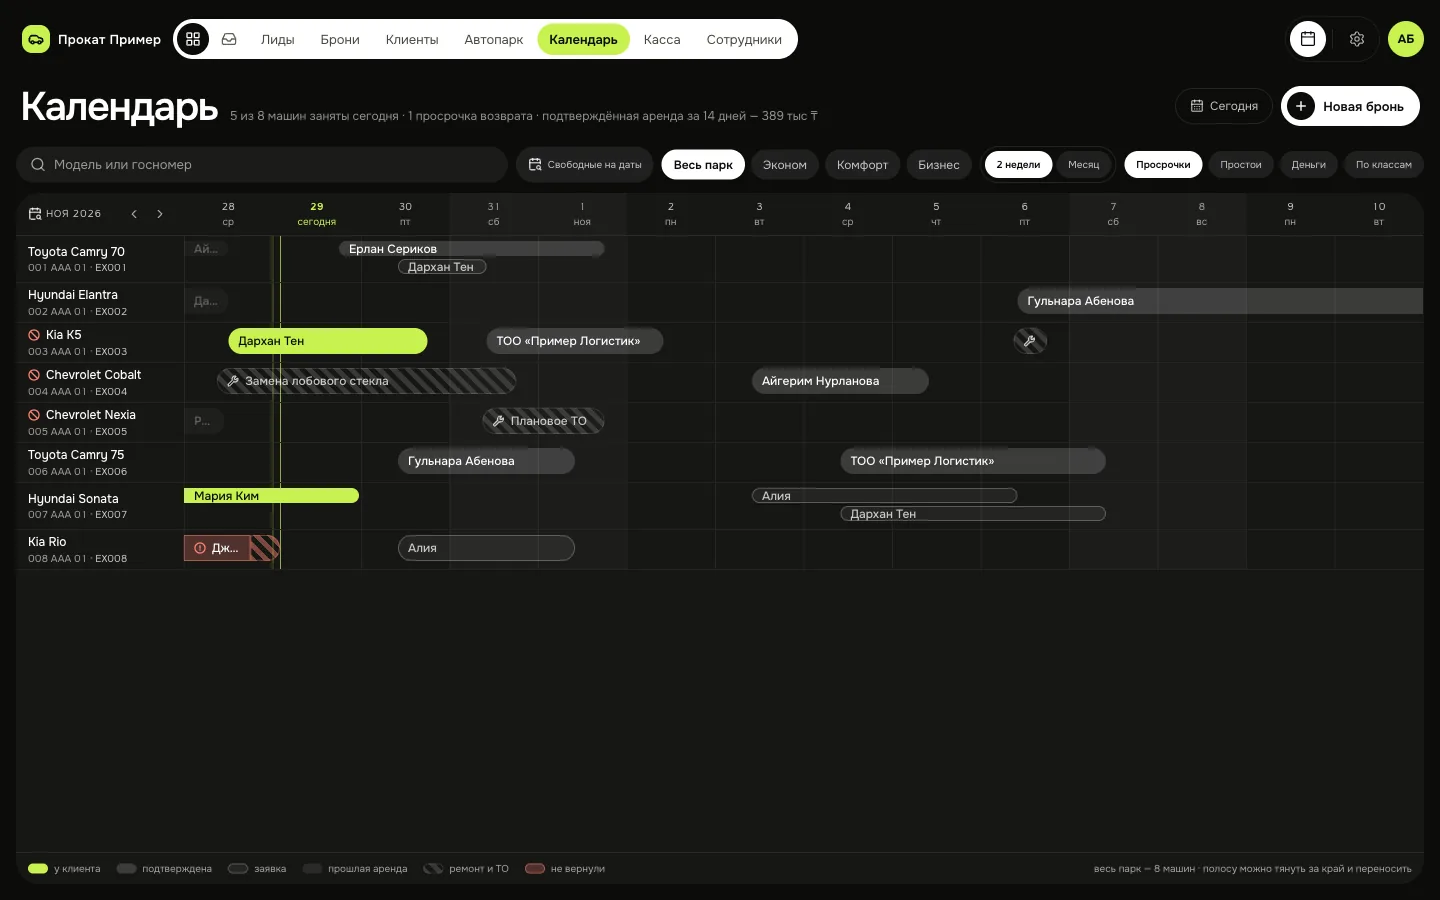Switch to the Автопарк tab
The height and width of the screenshot is (900, 1440).
coord(494,39)
